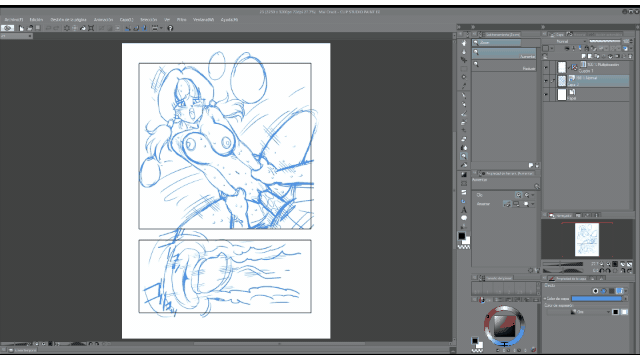This screenshot has height=360, width=640.
Task: Click the Redo toolbar icon
Action: [x=56, y=28]
